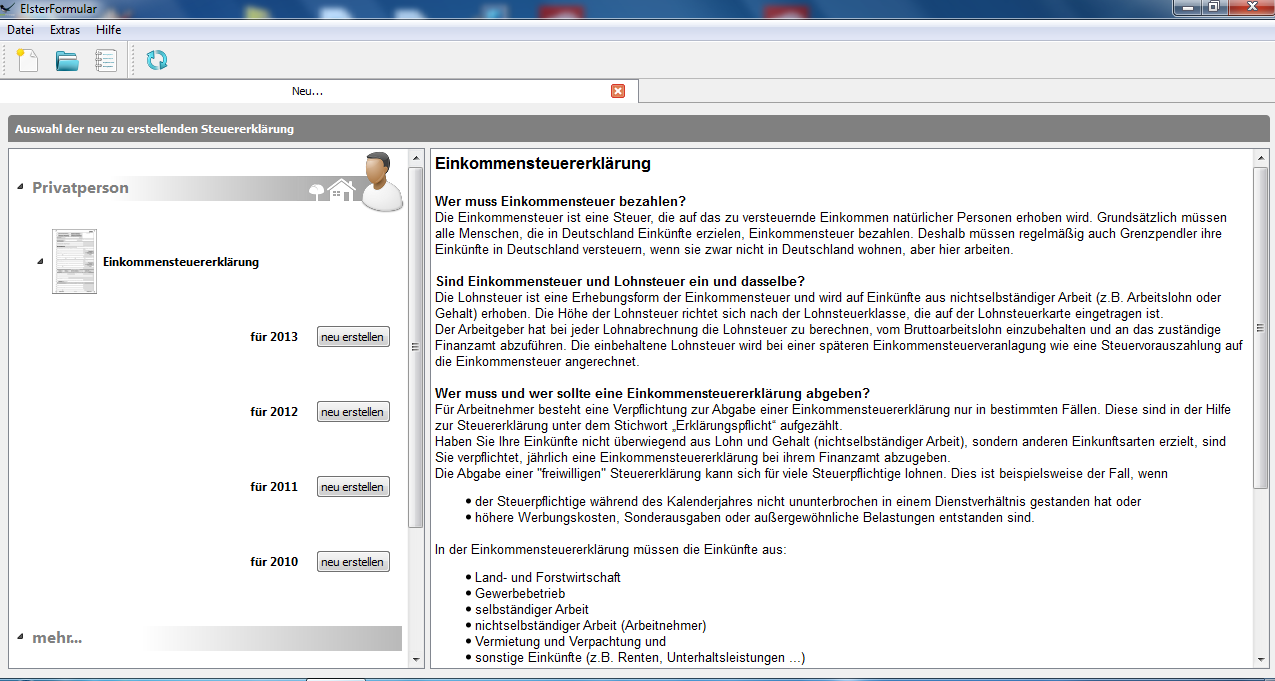The height and width of the screenshot is (681, 1275).
Task: Click neu erstellen for 2012
Action: (353, 412)
